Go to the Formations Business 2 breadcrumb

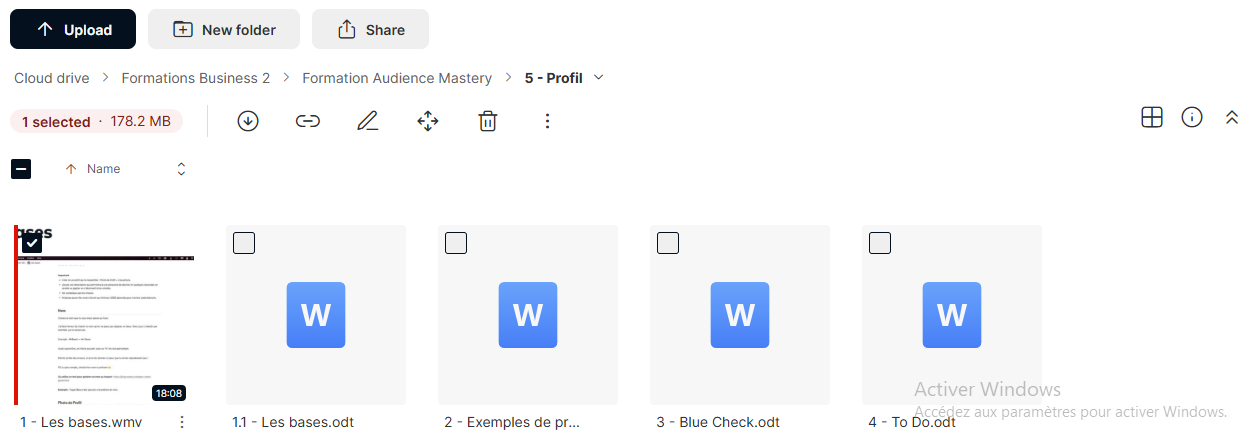[x=196, y=78]
